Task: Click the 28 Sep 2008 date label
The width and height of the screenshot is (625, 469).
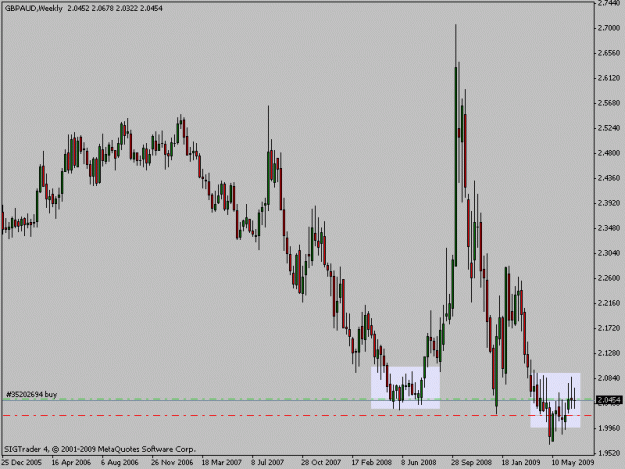Action: (x=472, y=462)
